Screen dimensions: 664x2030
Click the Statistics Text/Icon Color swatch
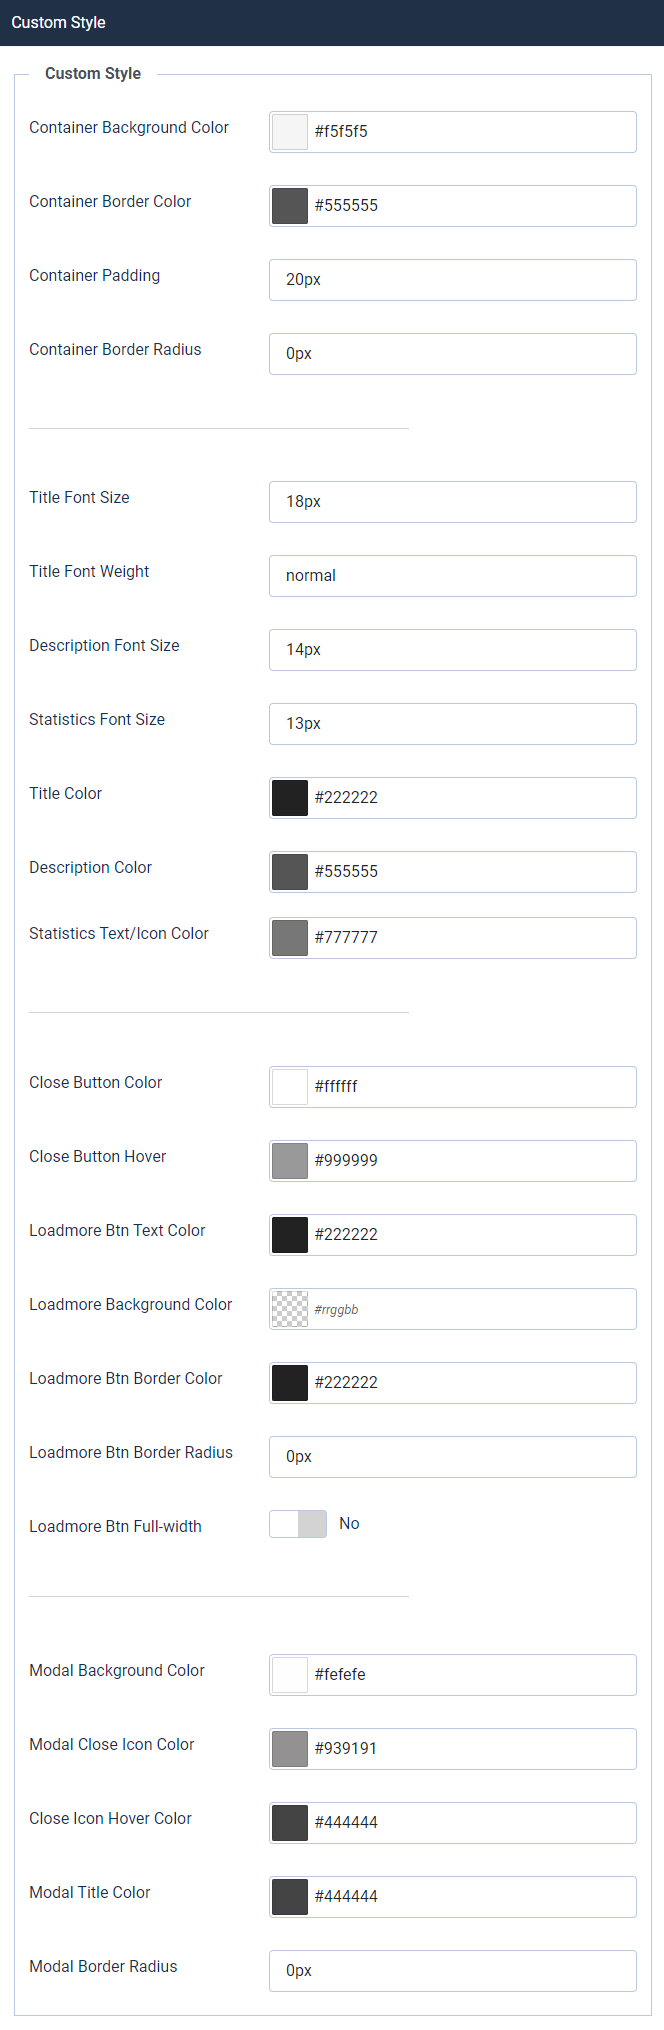pos(290,938)
